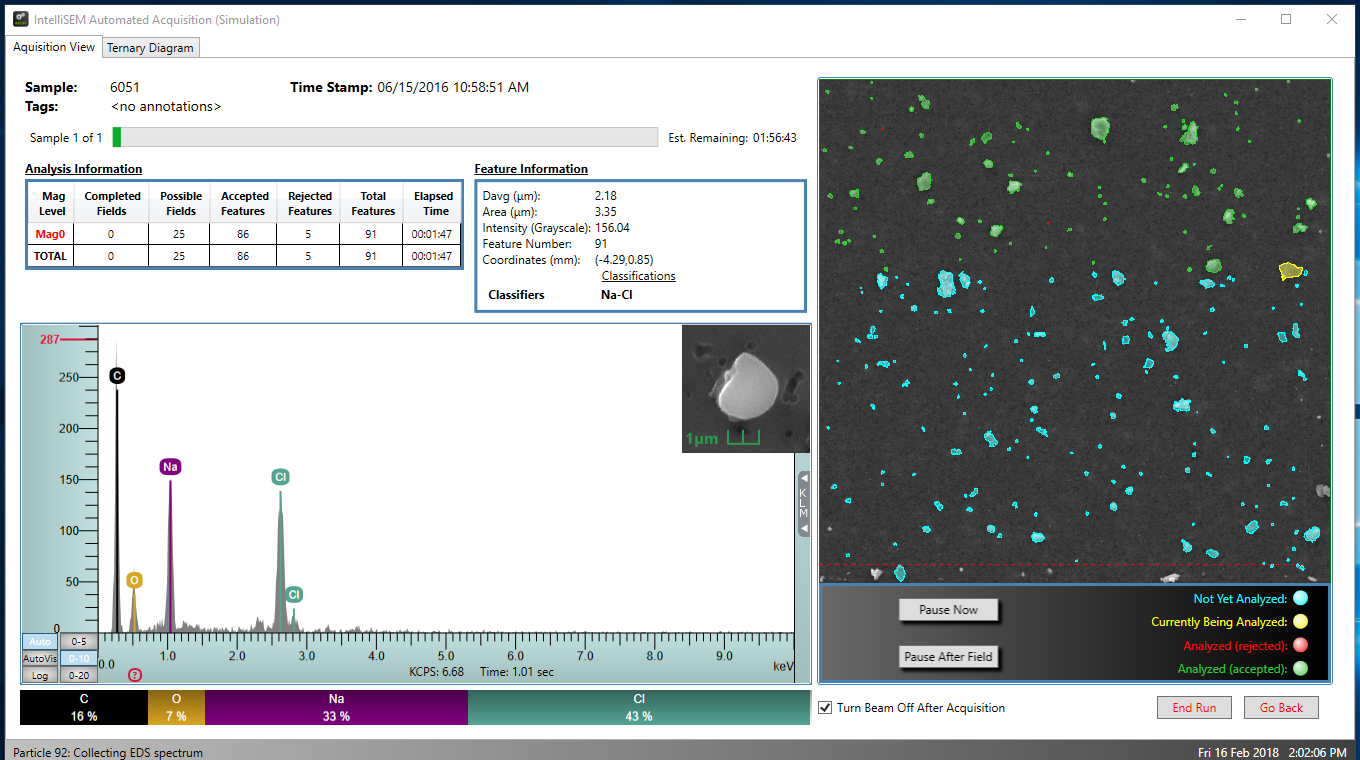Click the yellow Currently Being Analyzed indicator
1360x760 pixels.
[x=1300, y=622]
